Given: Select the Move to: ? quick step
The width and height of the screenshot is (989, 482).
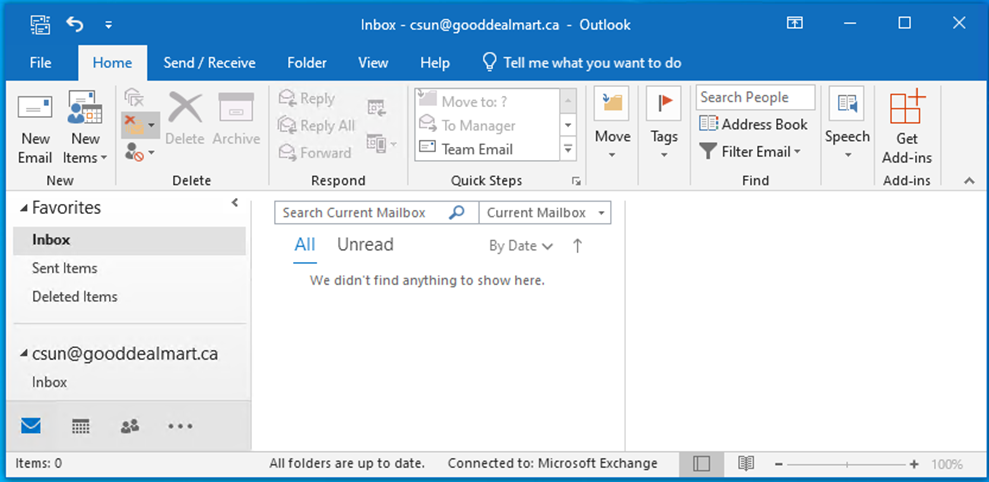Looking at the screenshot, I should pyautogui.click(x=487, y=101).
